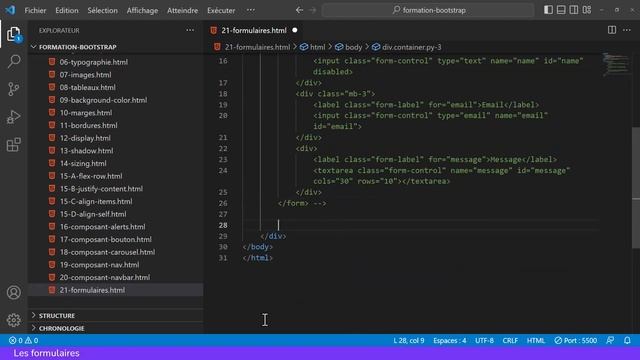Select the 21-formulaires.html editor tab
This screenshot has height=360, width=640.
point(253,30)
